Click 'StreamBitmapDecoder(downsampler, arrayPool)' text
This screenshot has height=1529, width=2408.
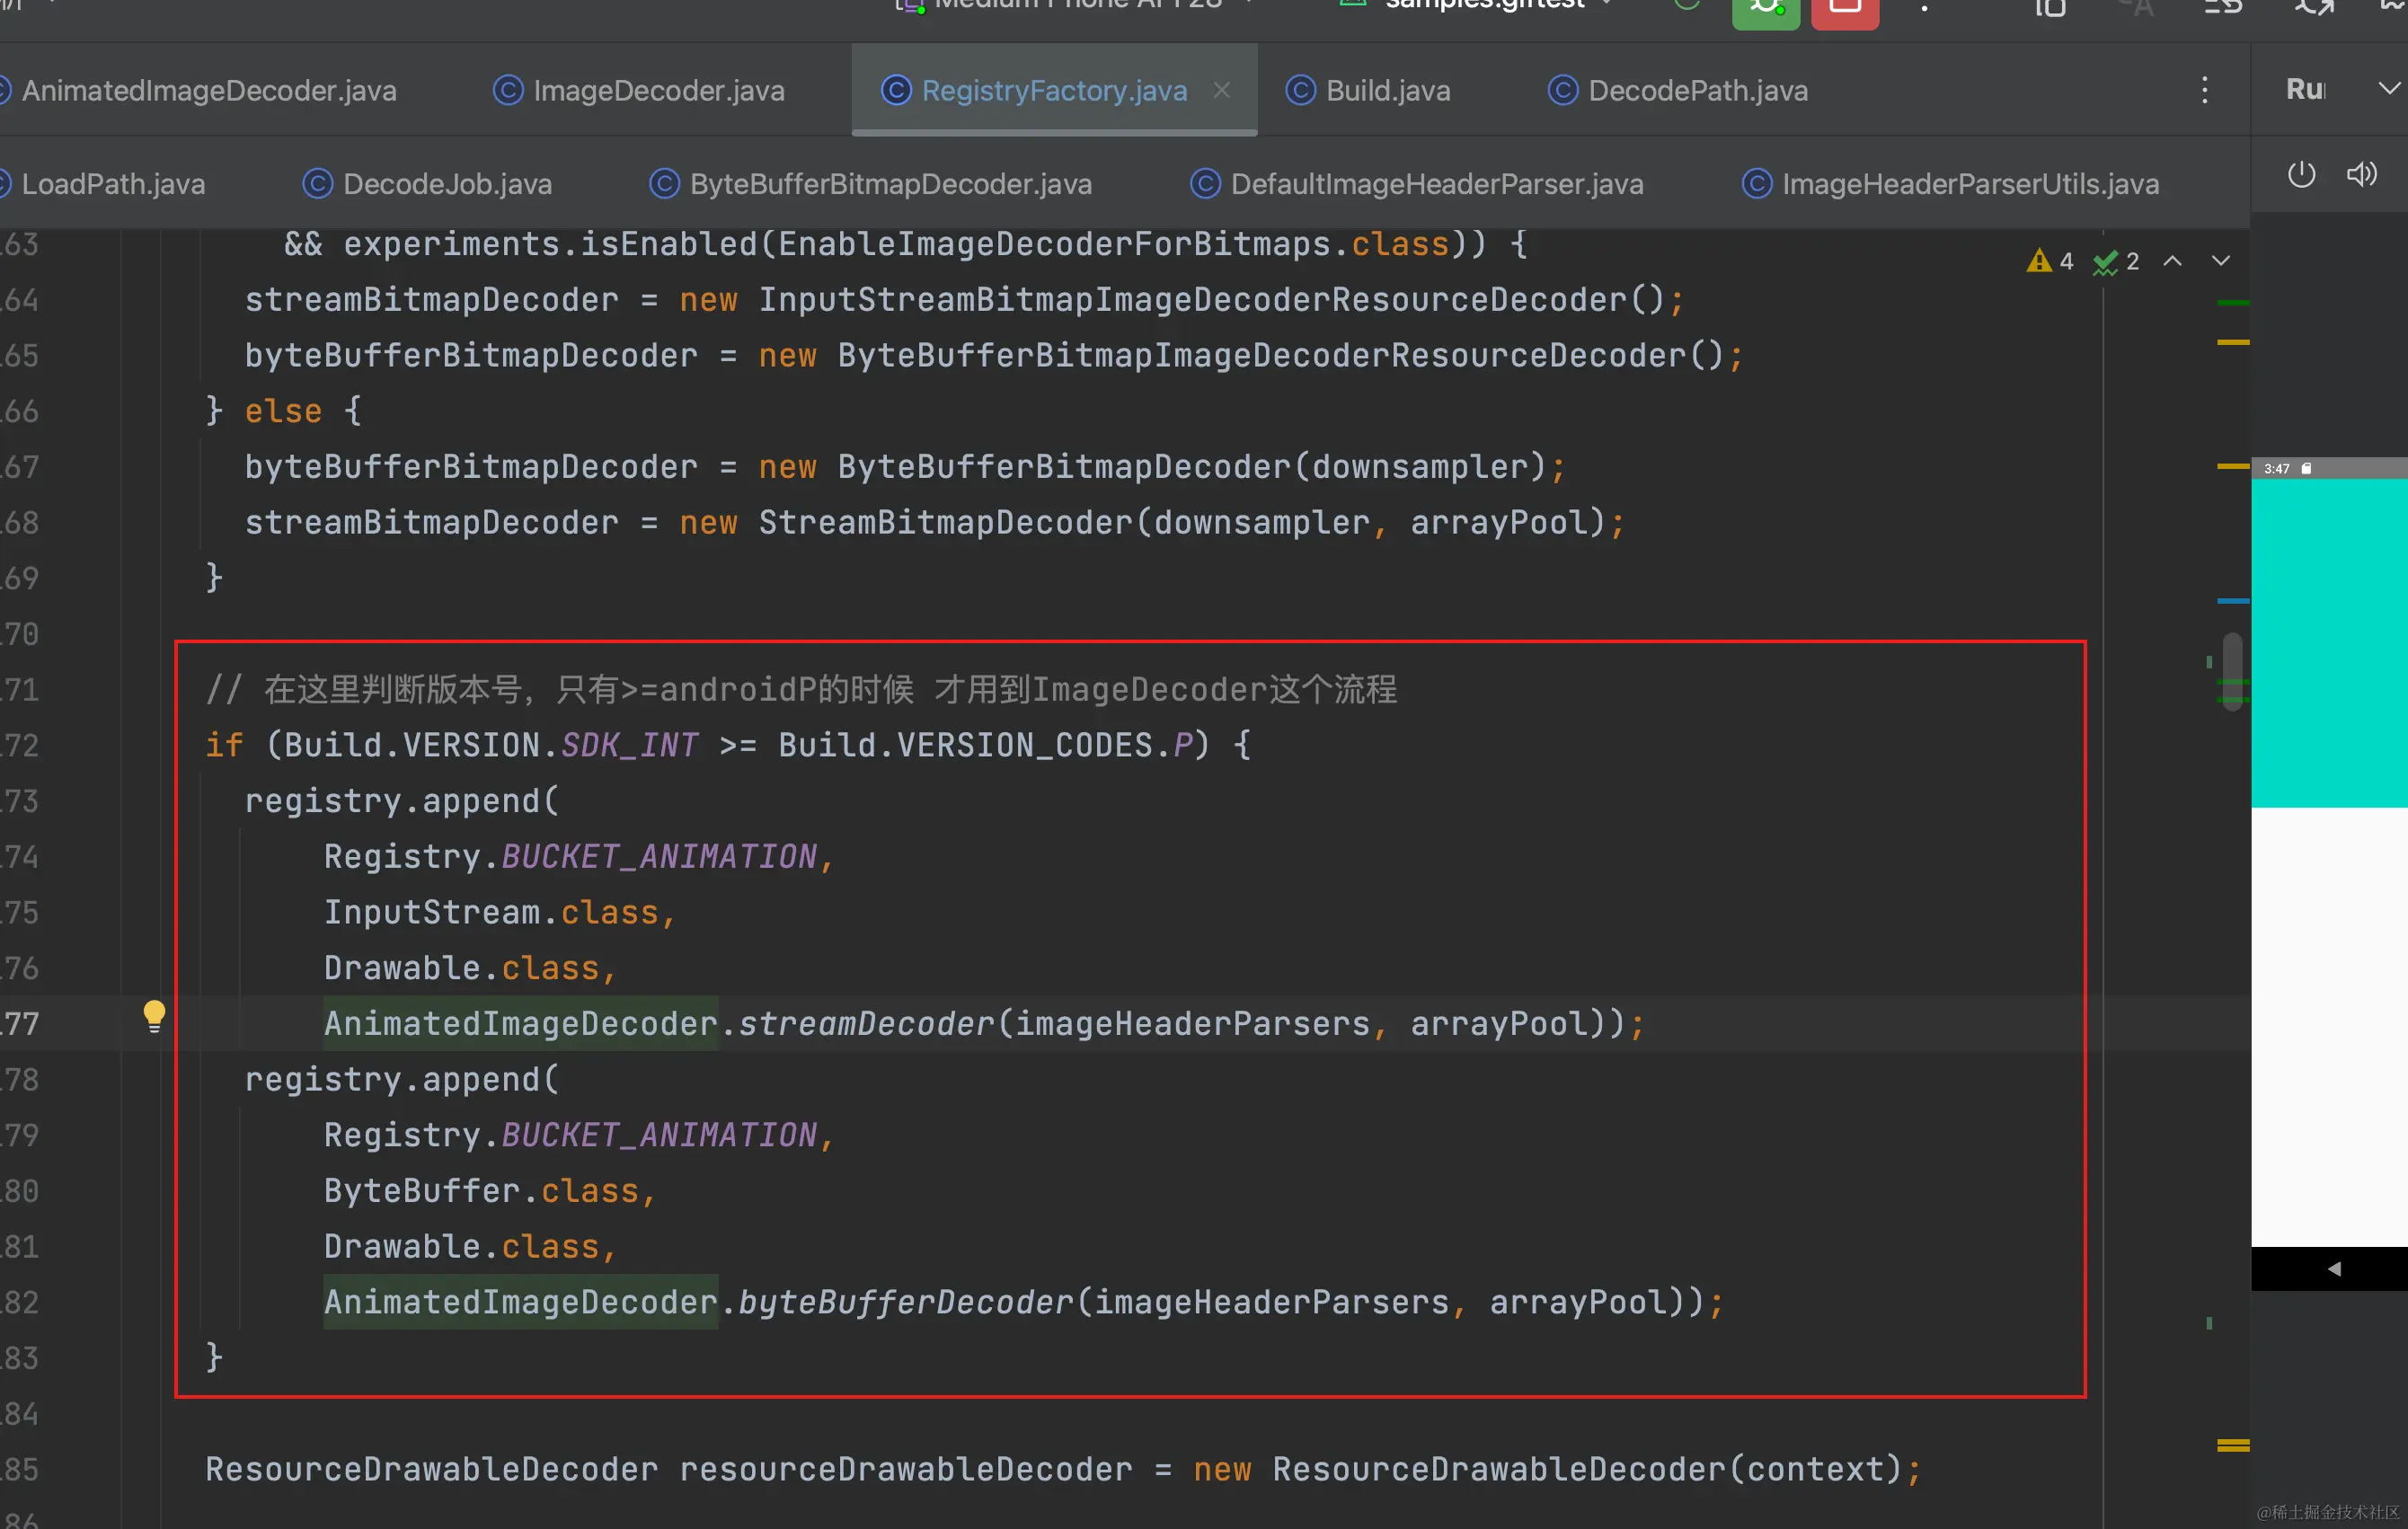(1182, 522)
